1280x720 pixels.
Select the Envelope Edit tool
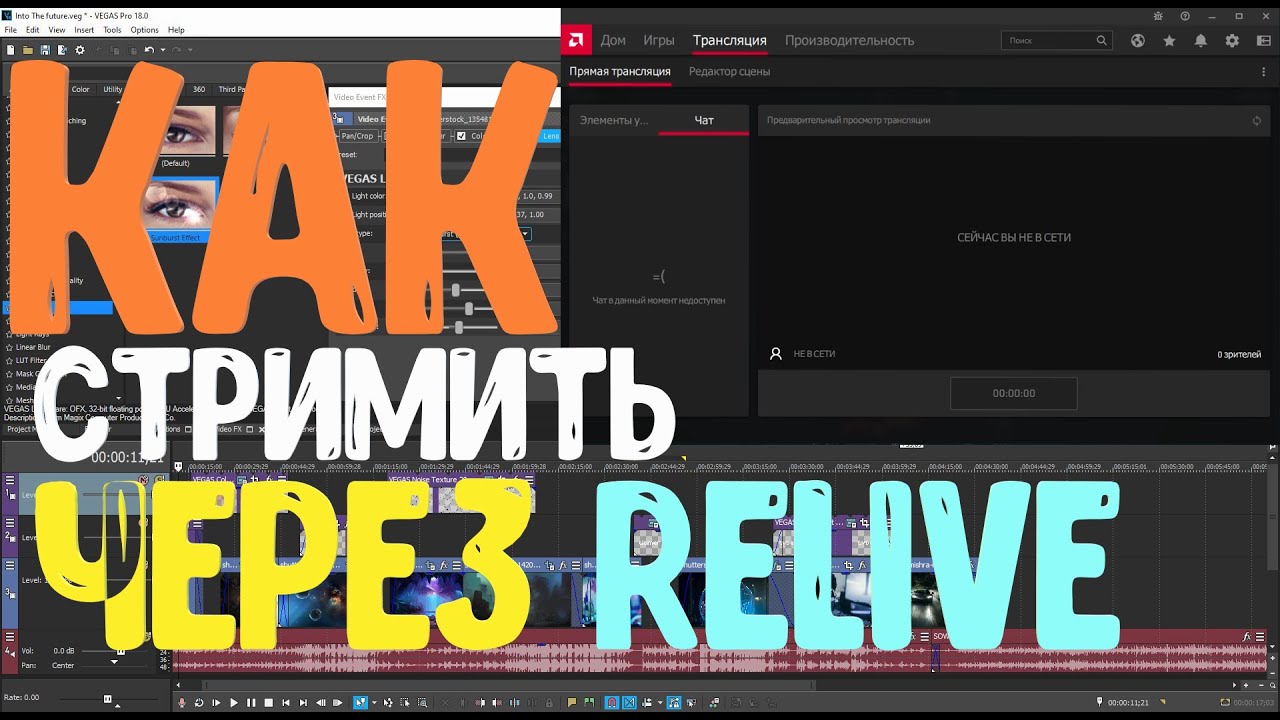click(388, 703)
